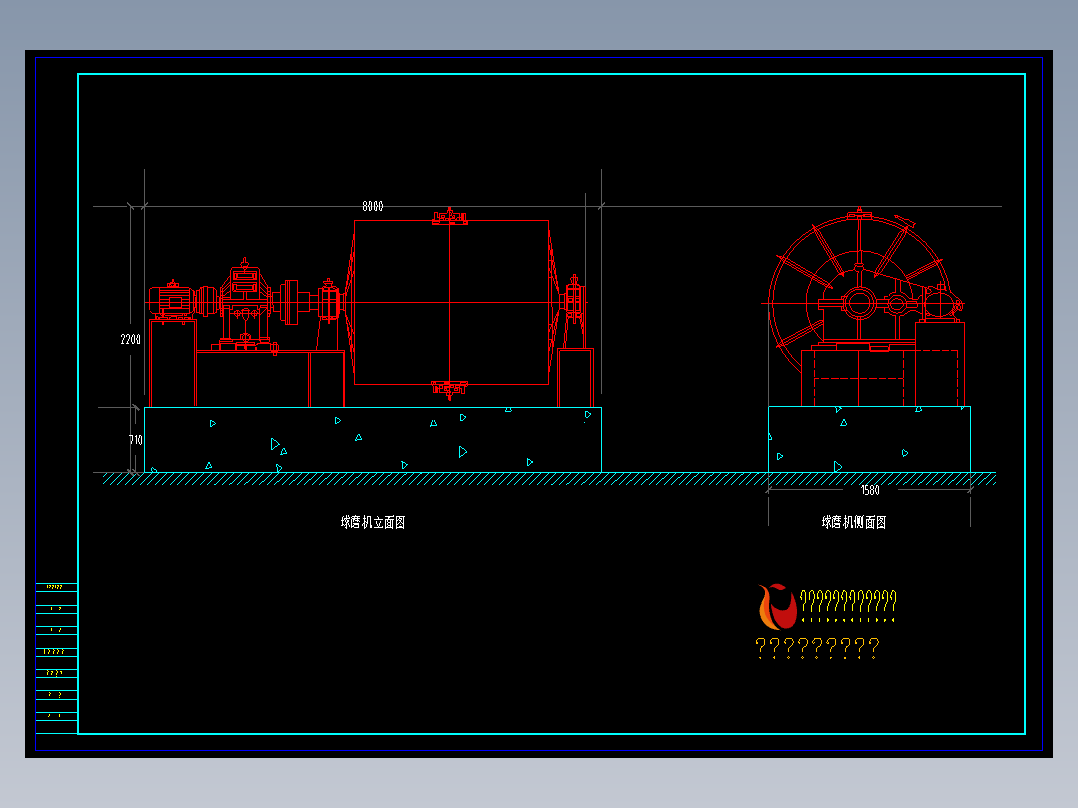Select the 1580 width dimension text

coord(870,490)
